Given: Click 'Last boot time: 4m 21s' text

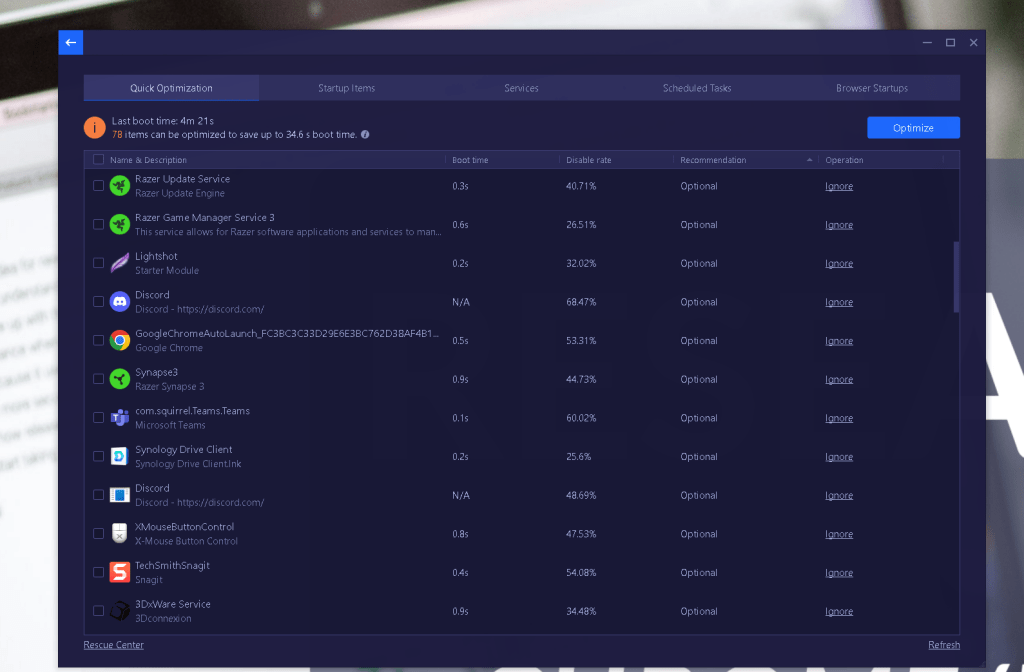Looking at the screenshot, I should click(x=163, y=121).
